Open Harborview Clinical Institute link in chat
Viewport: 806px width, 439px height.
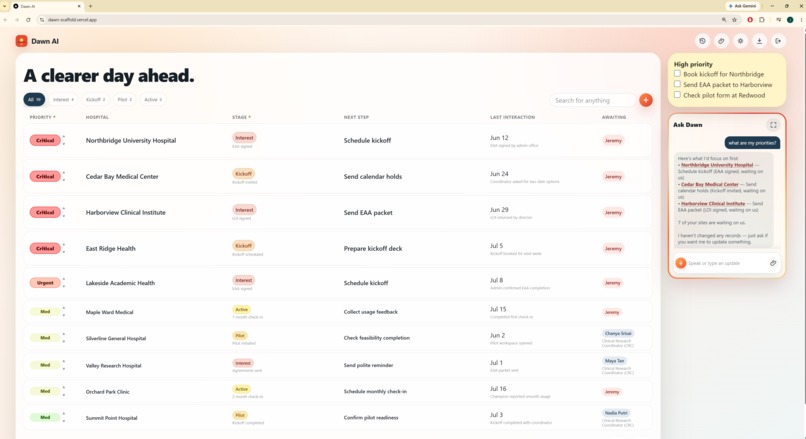tap(713, 204)
